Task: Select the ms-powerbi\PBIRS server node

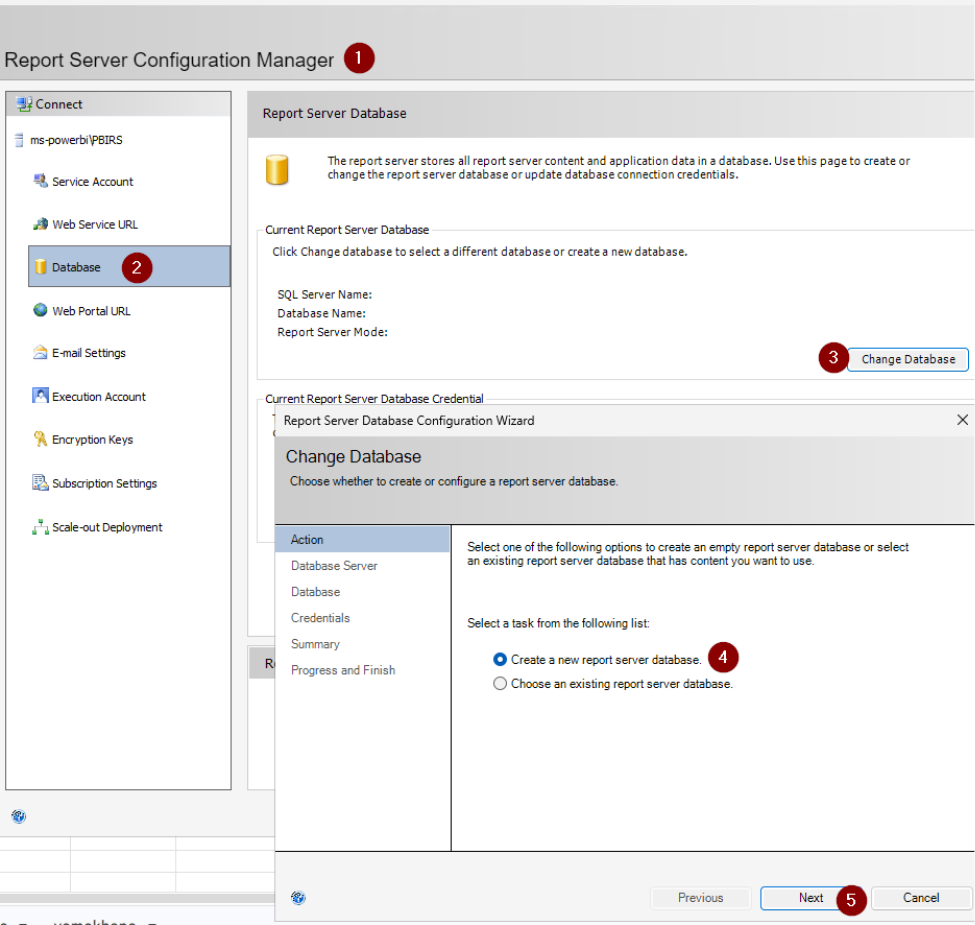Action: [76, 140]
